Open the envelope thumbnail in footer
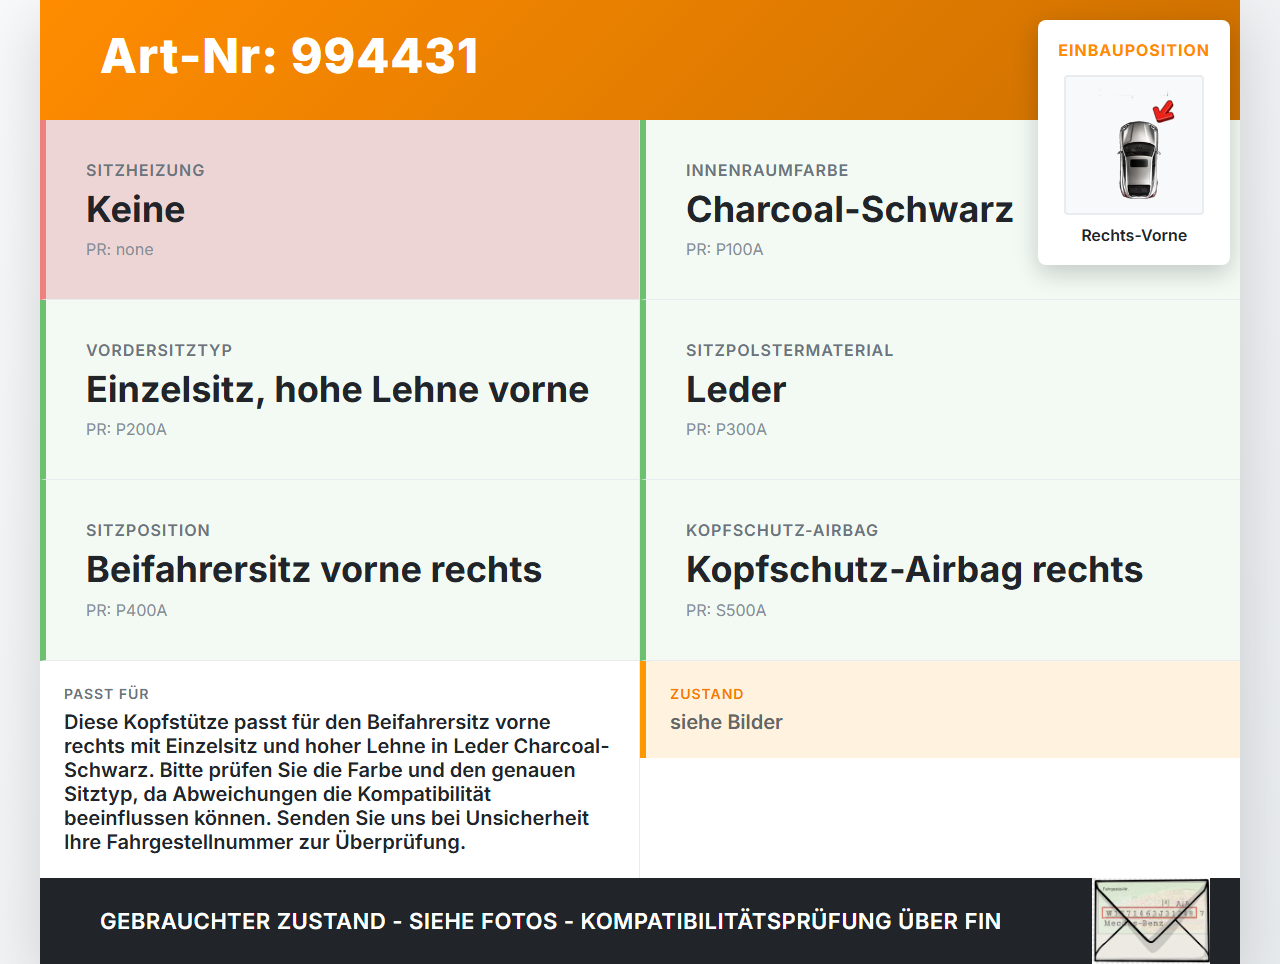 pyautogui.click(x=1151, y=921)
